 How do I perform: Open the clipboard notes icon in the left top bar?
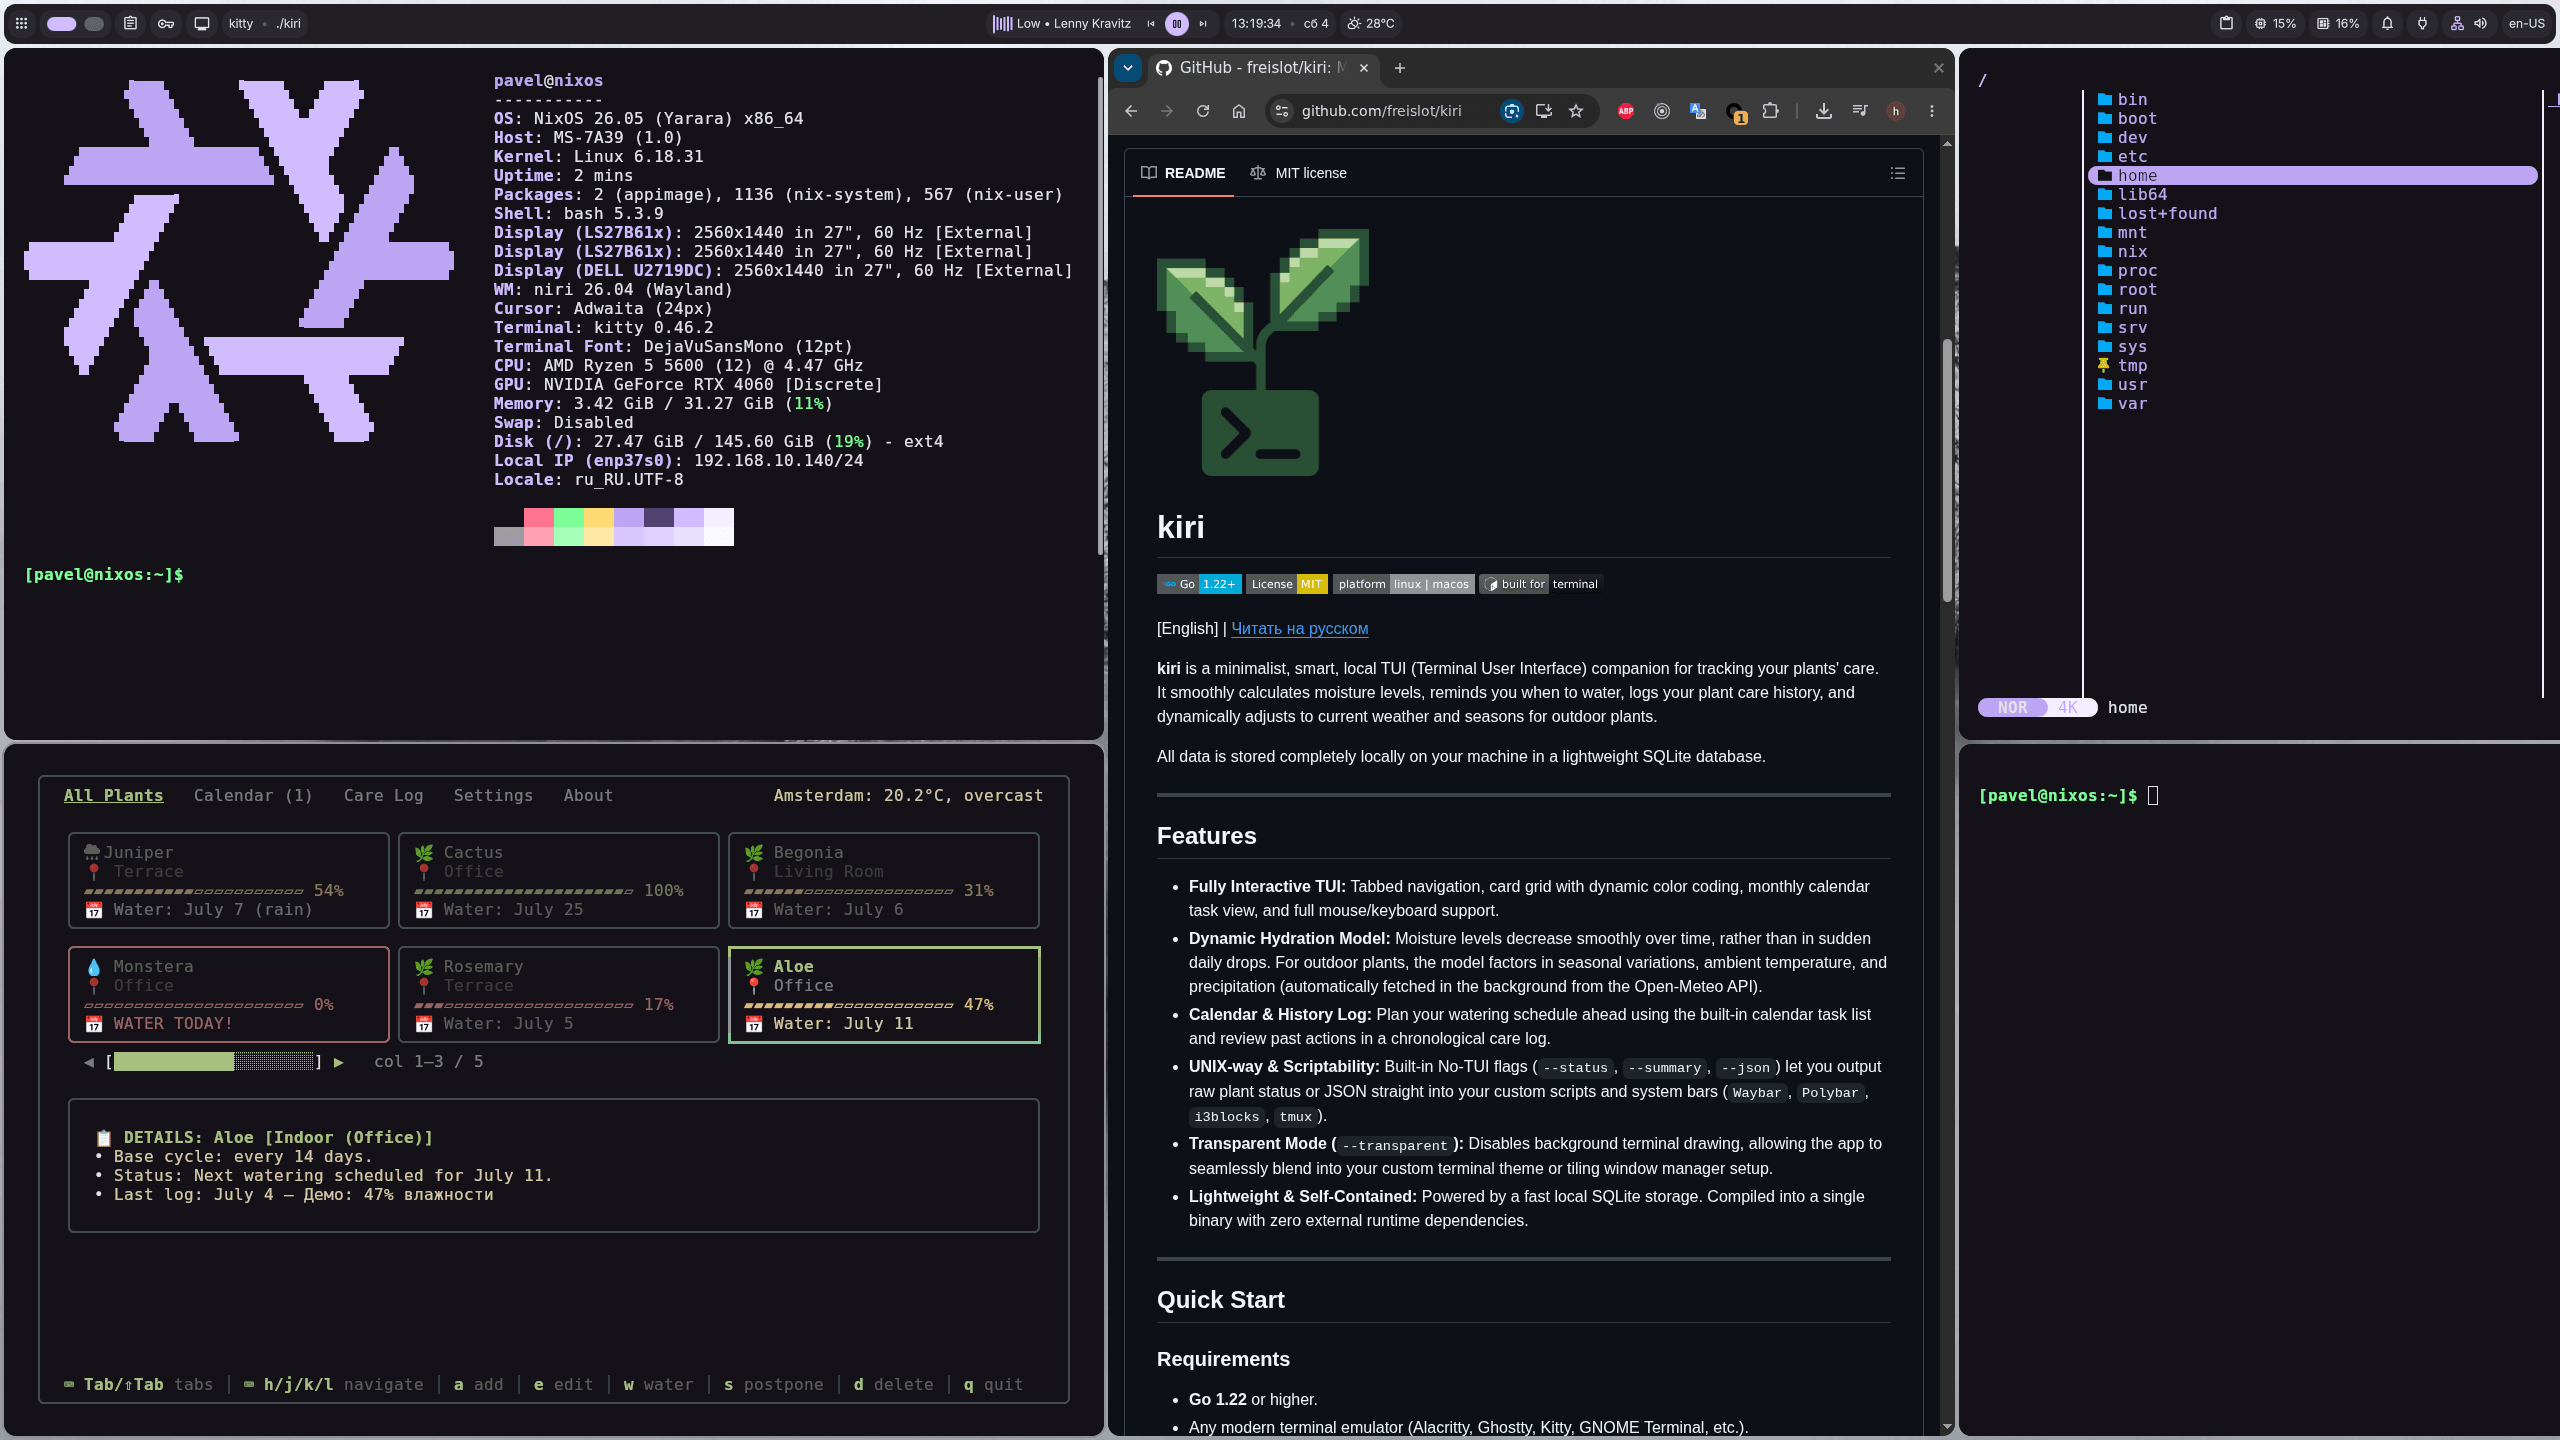pos(130,23)
